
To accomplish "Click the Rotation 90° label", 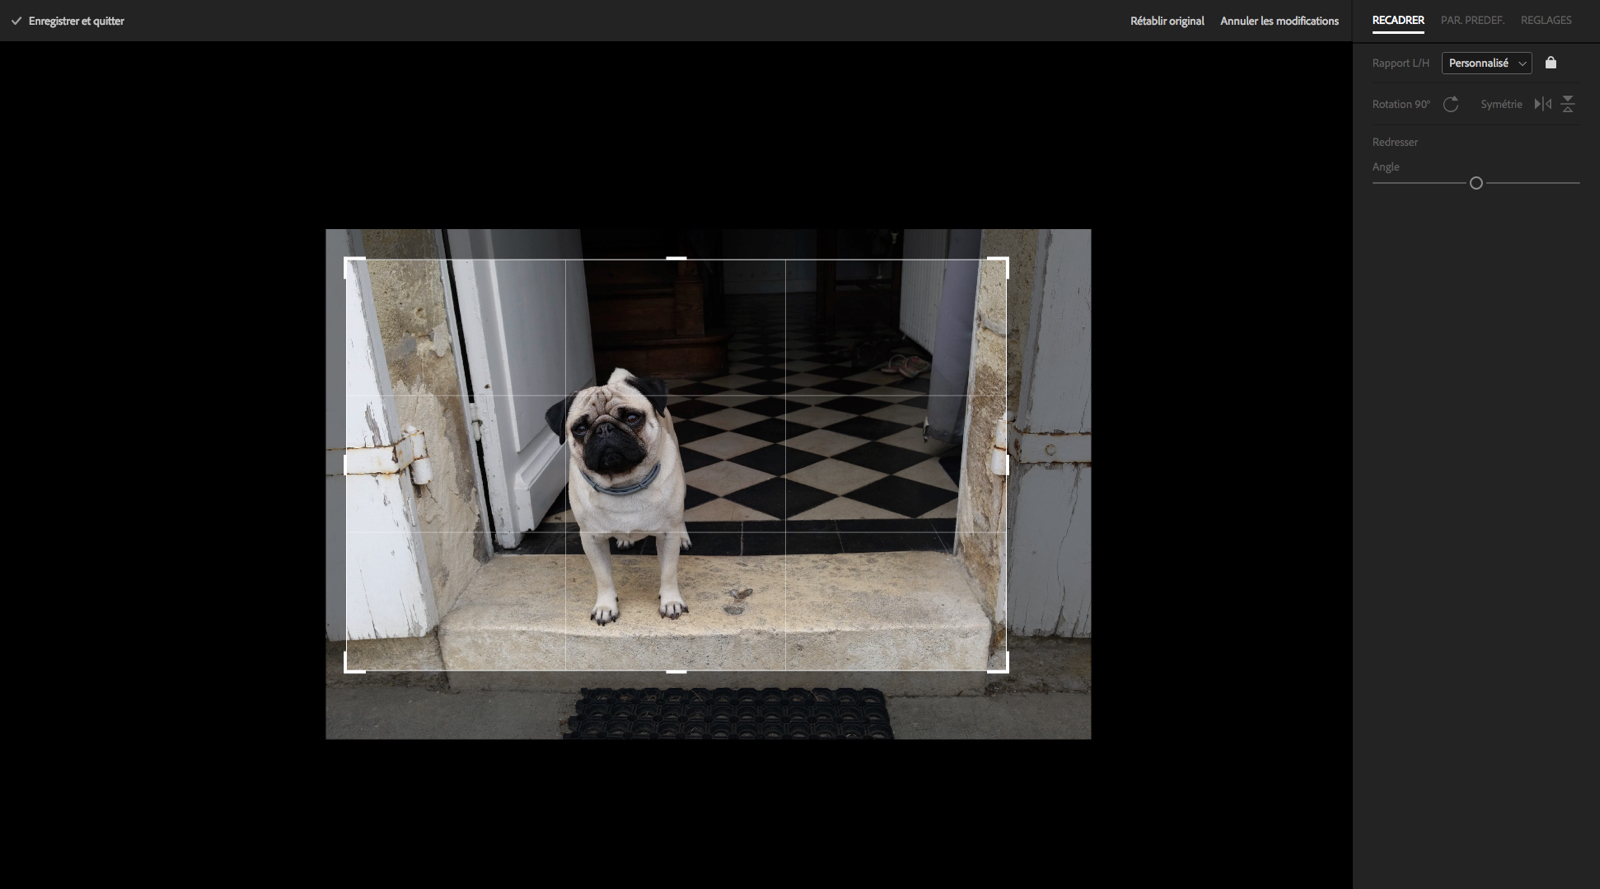I will pyautogui.click(x=1401, y=104).
